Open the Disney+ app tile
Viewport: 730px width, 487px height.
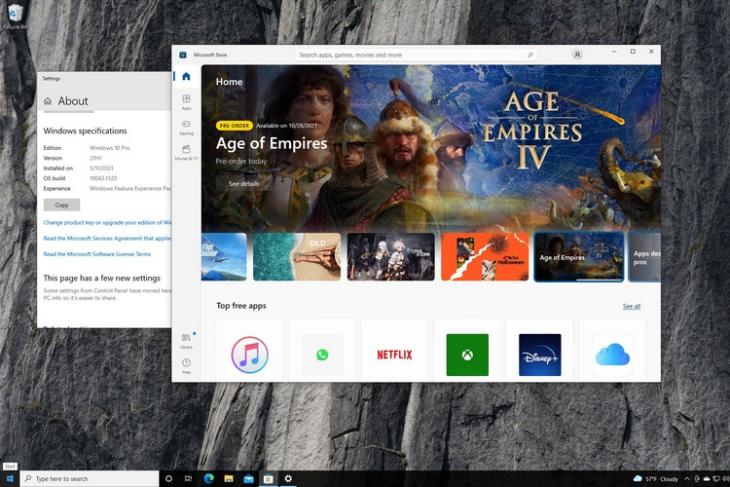pyautogui.click(x=540, y=352)
